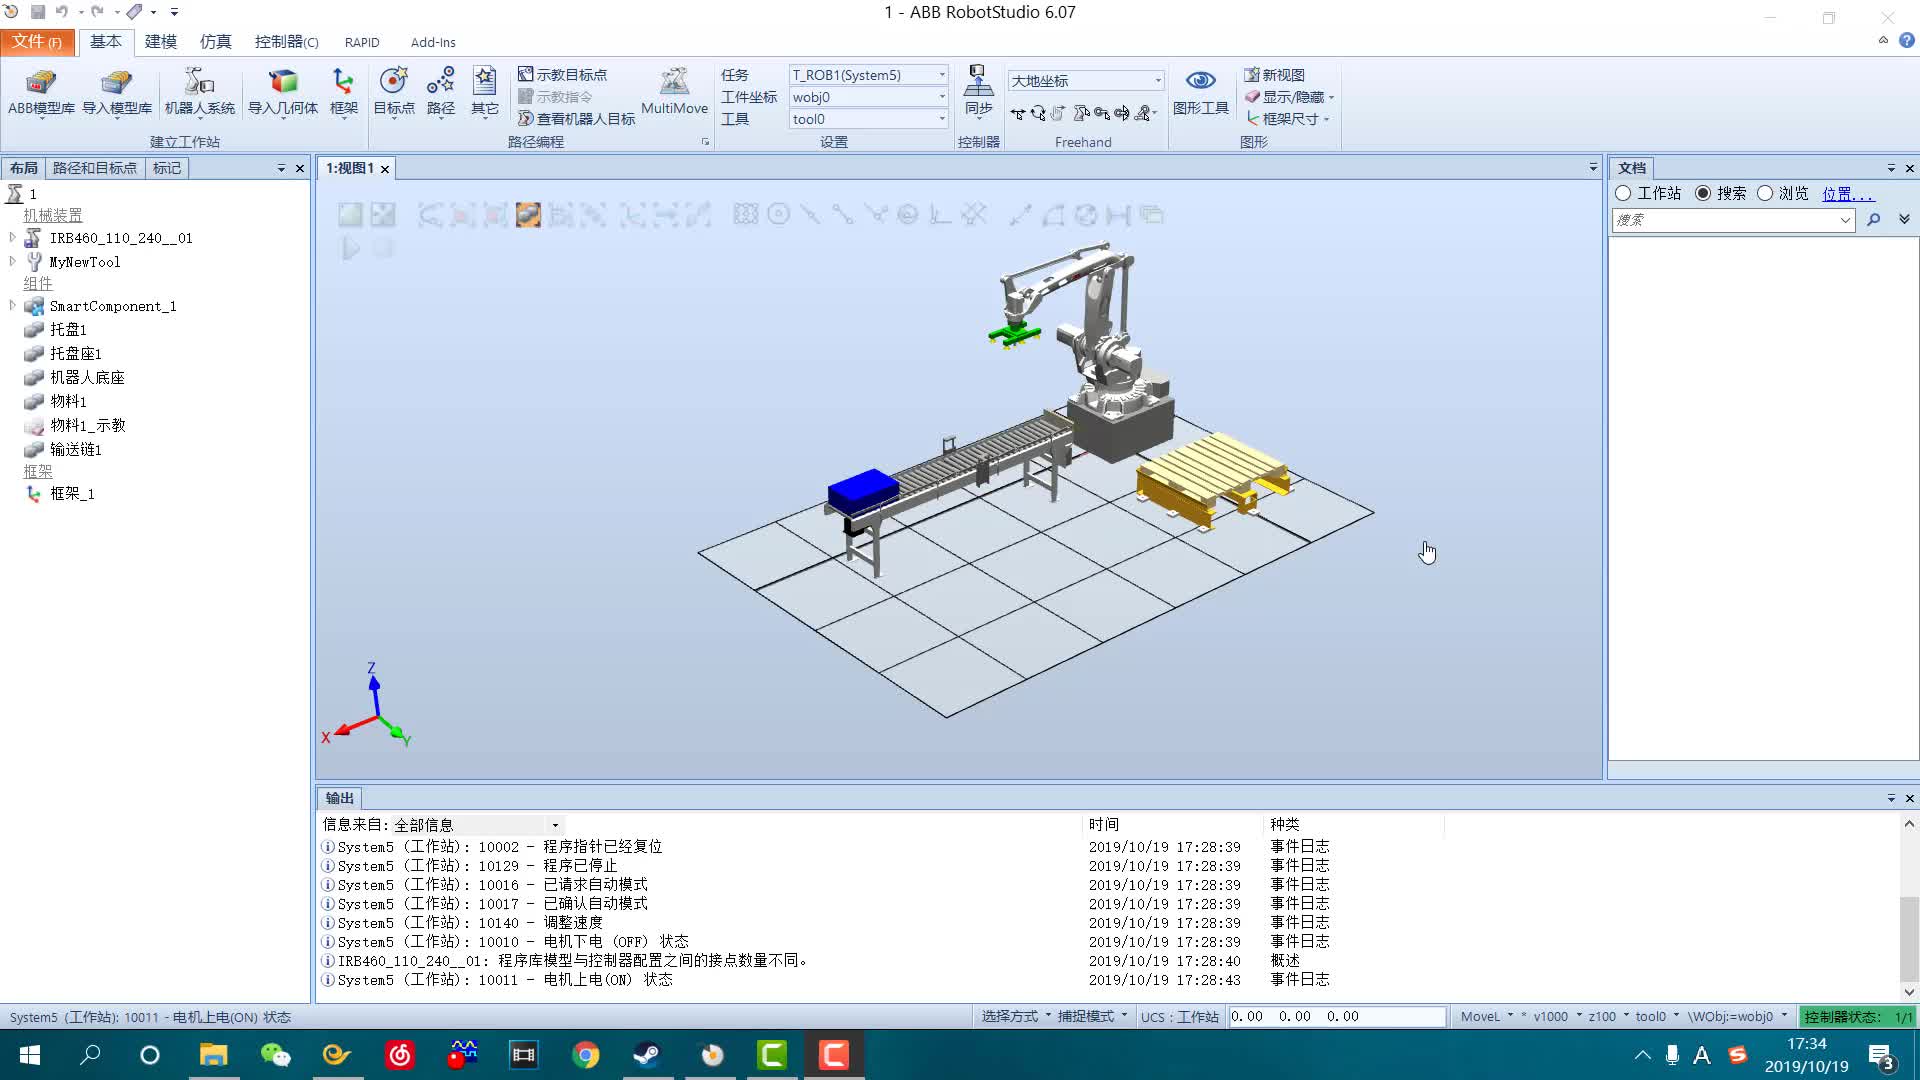
Task: Open Robot System builder (机器人系统)
Action: [x=199, y=93]
